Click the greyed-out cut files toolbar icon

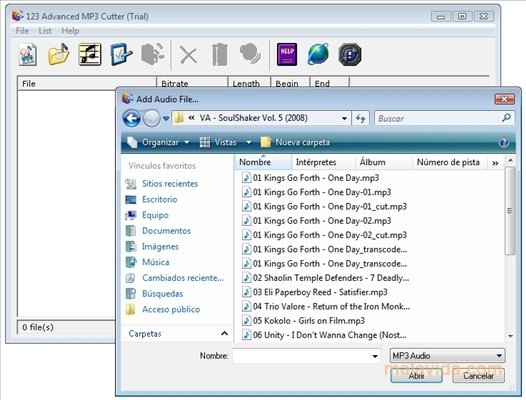[153, 54]
